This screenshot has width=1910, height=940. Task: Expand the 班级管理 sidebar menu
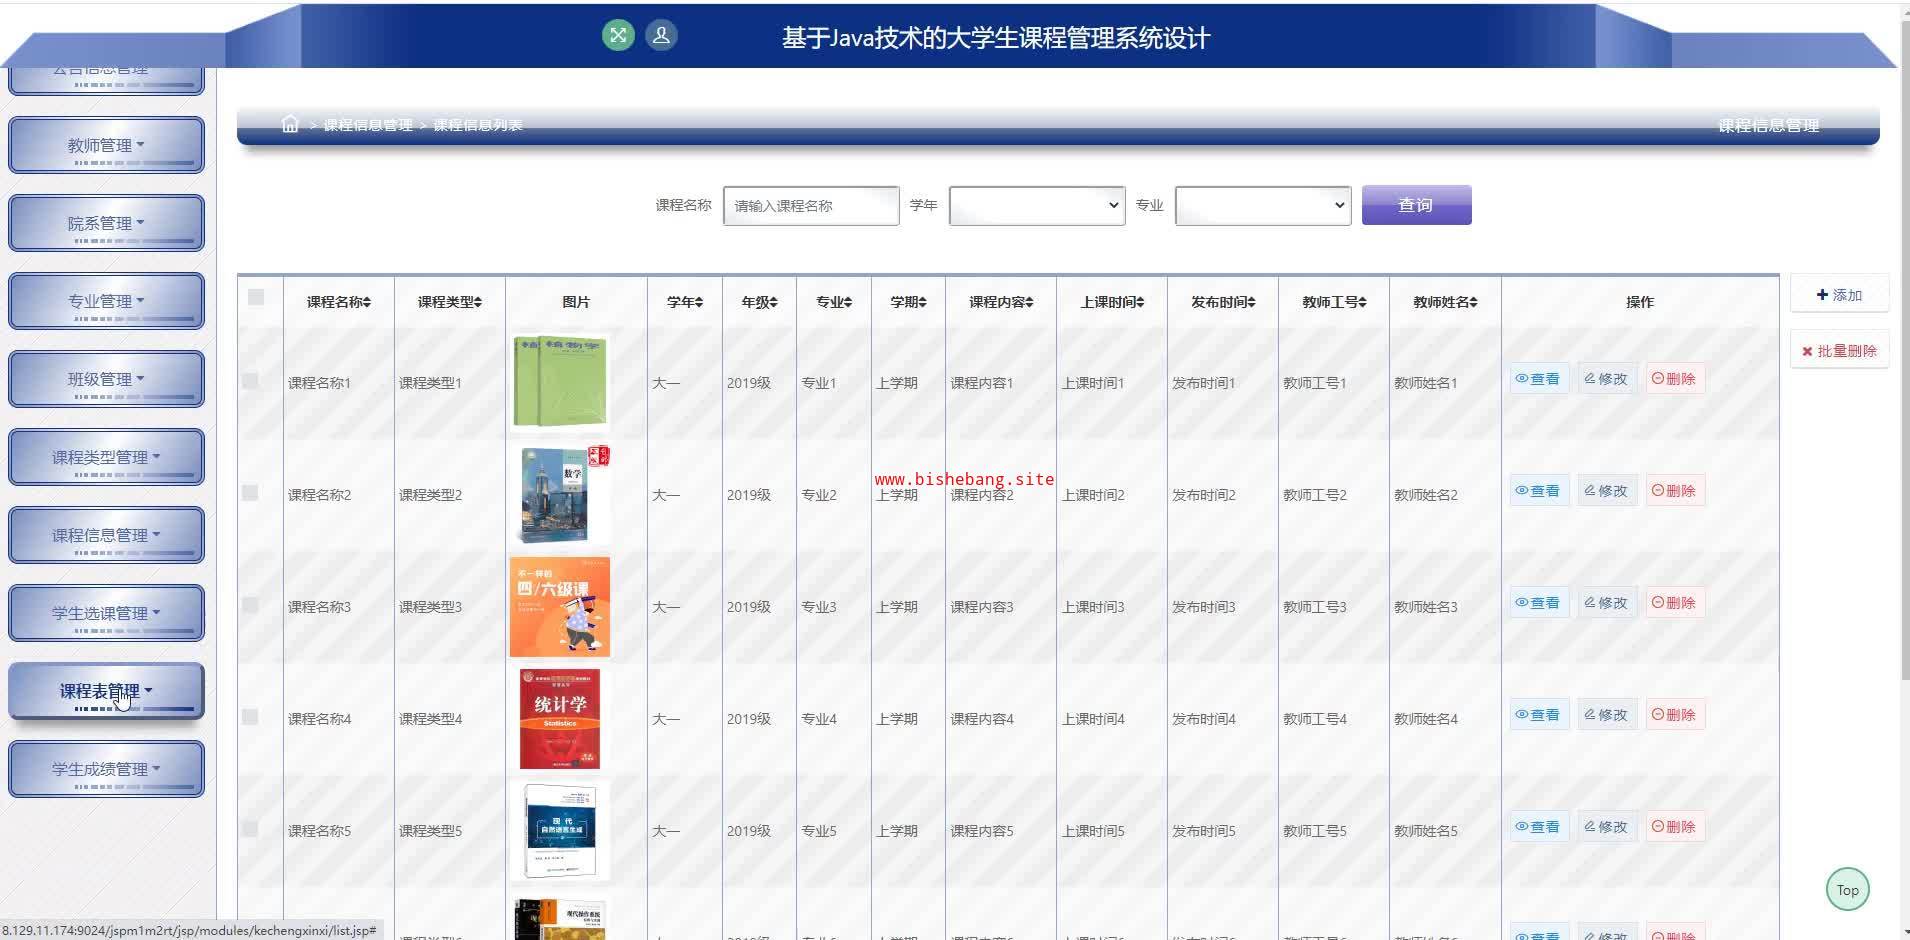click(x=106, y=379)
